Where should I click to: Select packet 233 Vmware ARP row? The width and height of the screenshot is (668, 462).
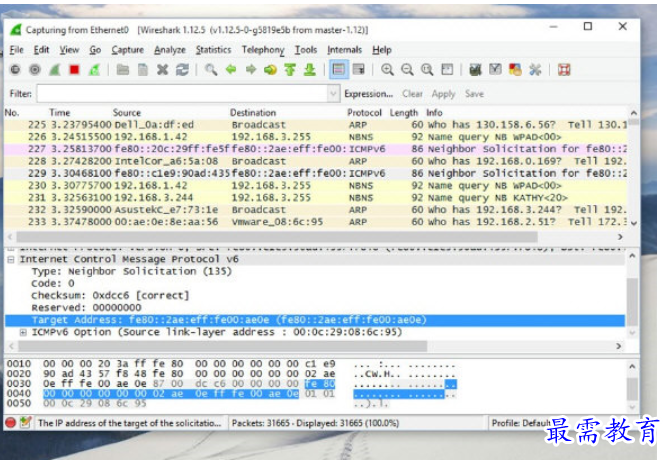316,222
